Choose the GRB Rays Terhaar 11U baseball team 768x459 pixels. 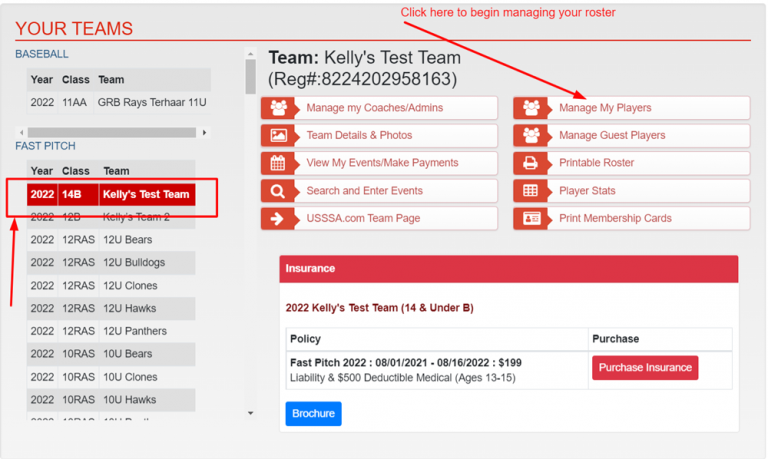(x=118, y=103)
